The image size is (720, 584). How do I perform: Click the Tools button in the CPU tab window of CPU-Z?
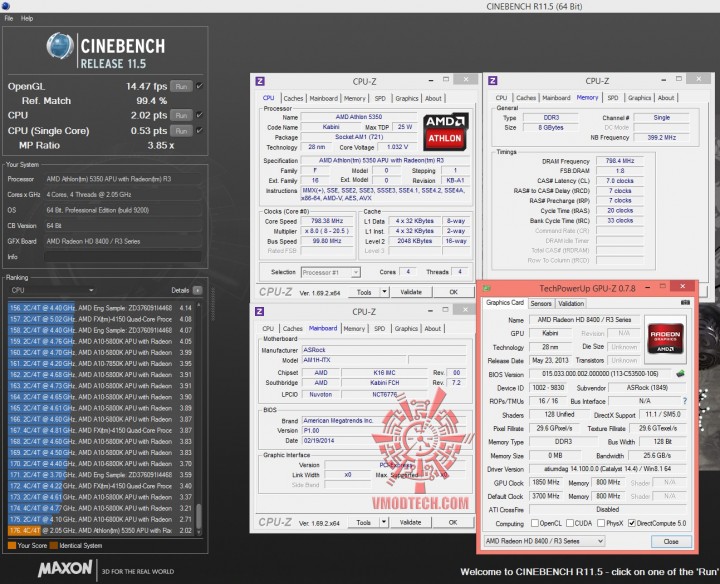(364, 292)
